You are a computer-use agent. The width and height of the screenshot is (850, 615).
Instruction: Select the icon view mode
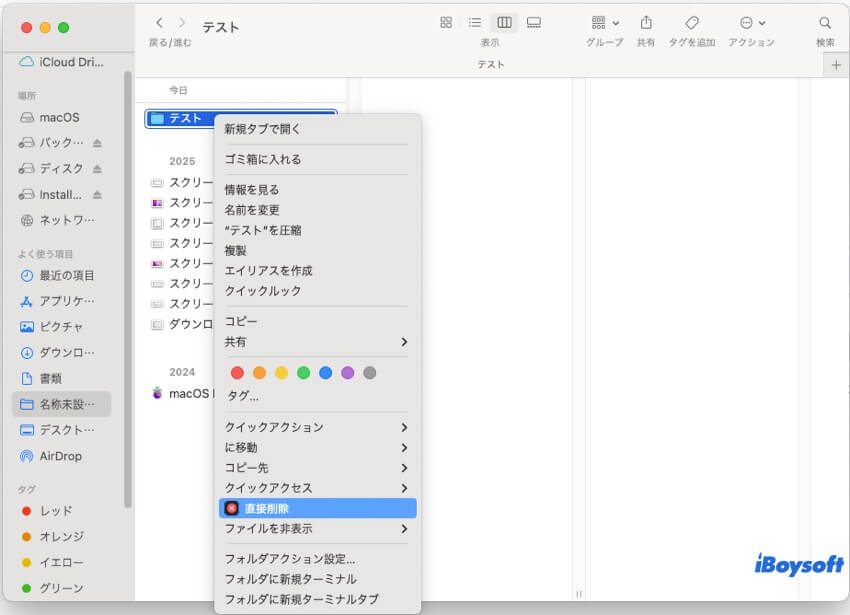pyautogui.click(x=446, y=21)
